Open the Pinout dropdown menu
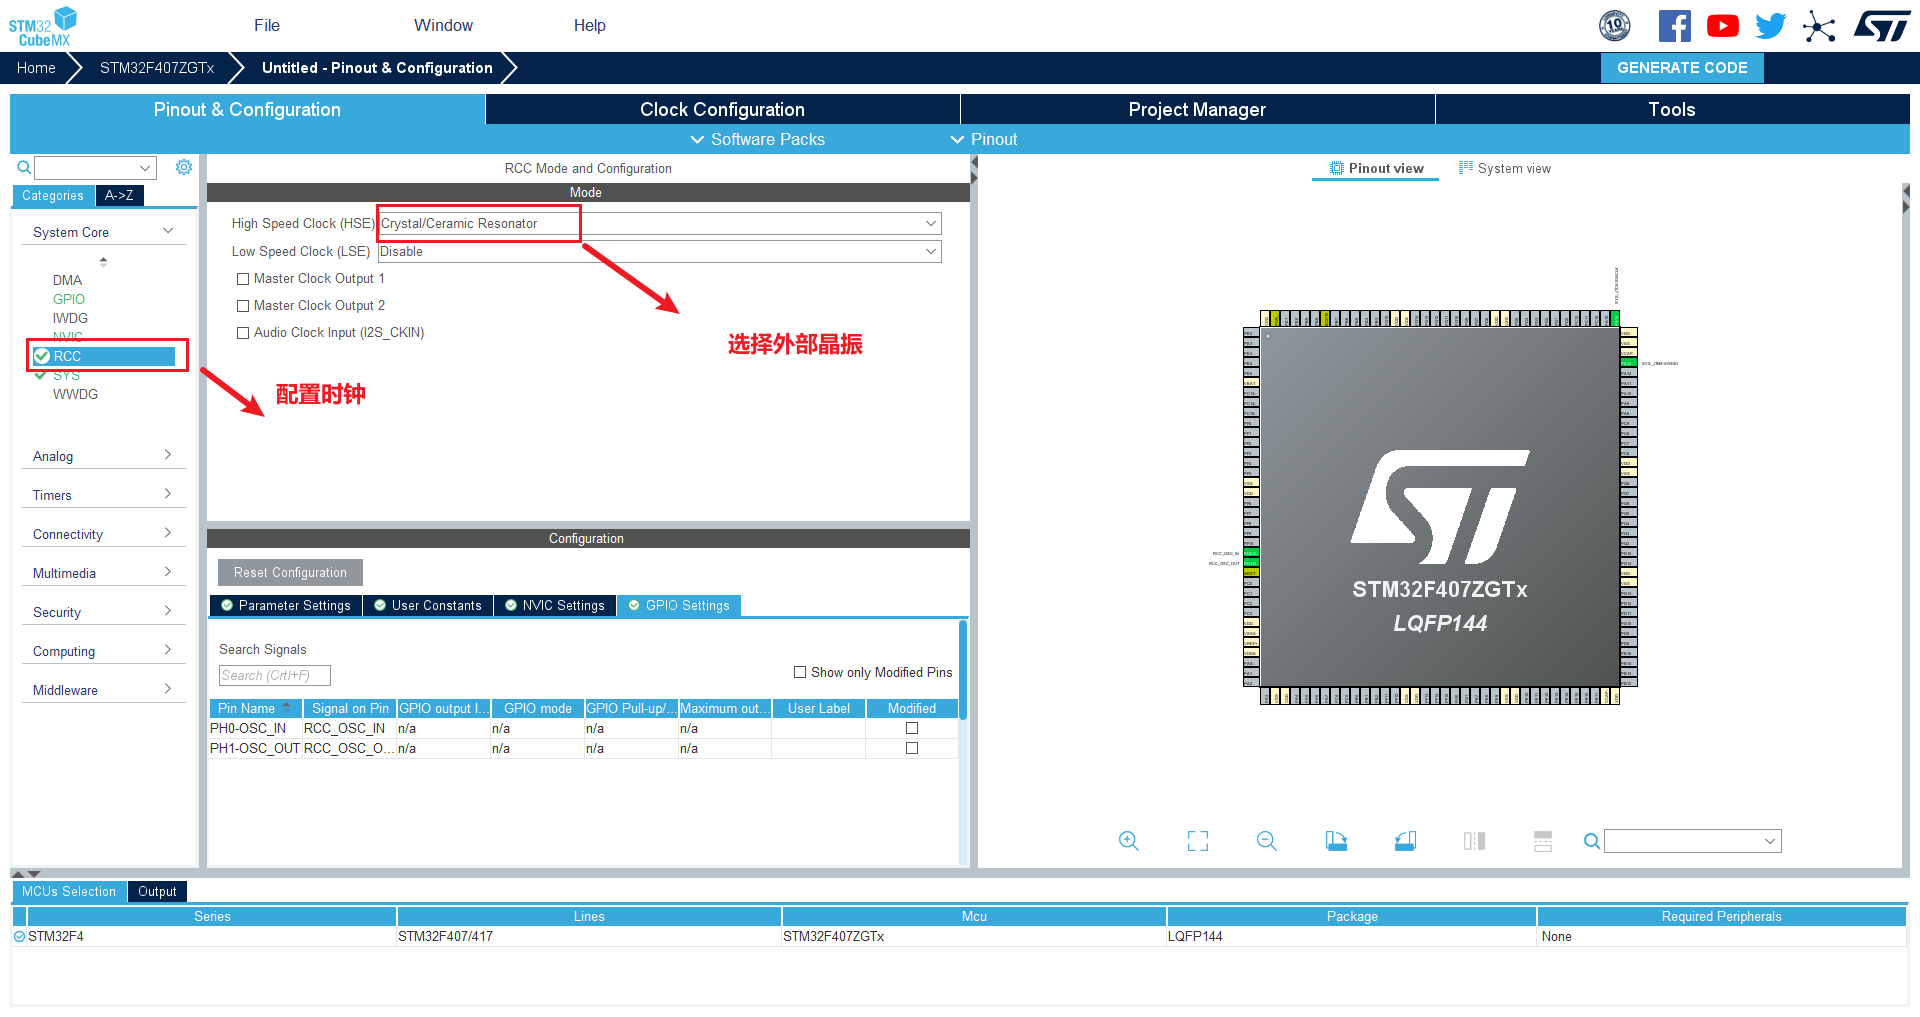 (984, 140)
